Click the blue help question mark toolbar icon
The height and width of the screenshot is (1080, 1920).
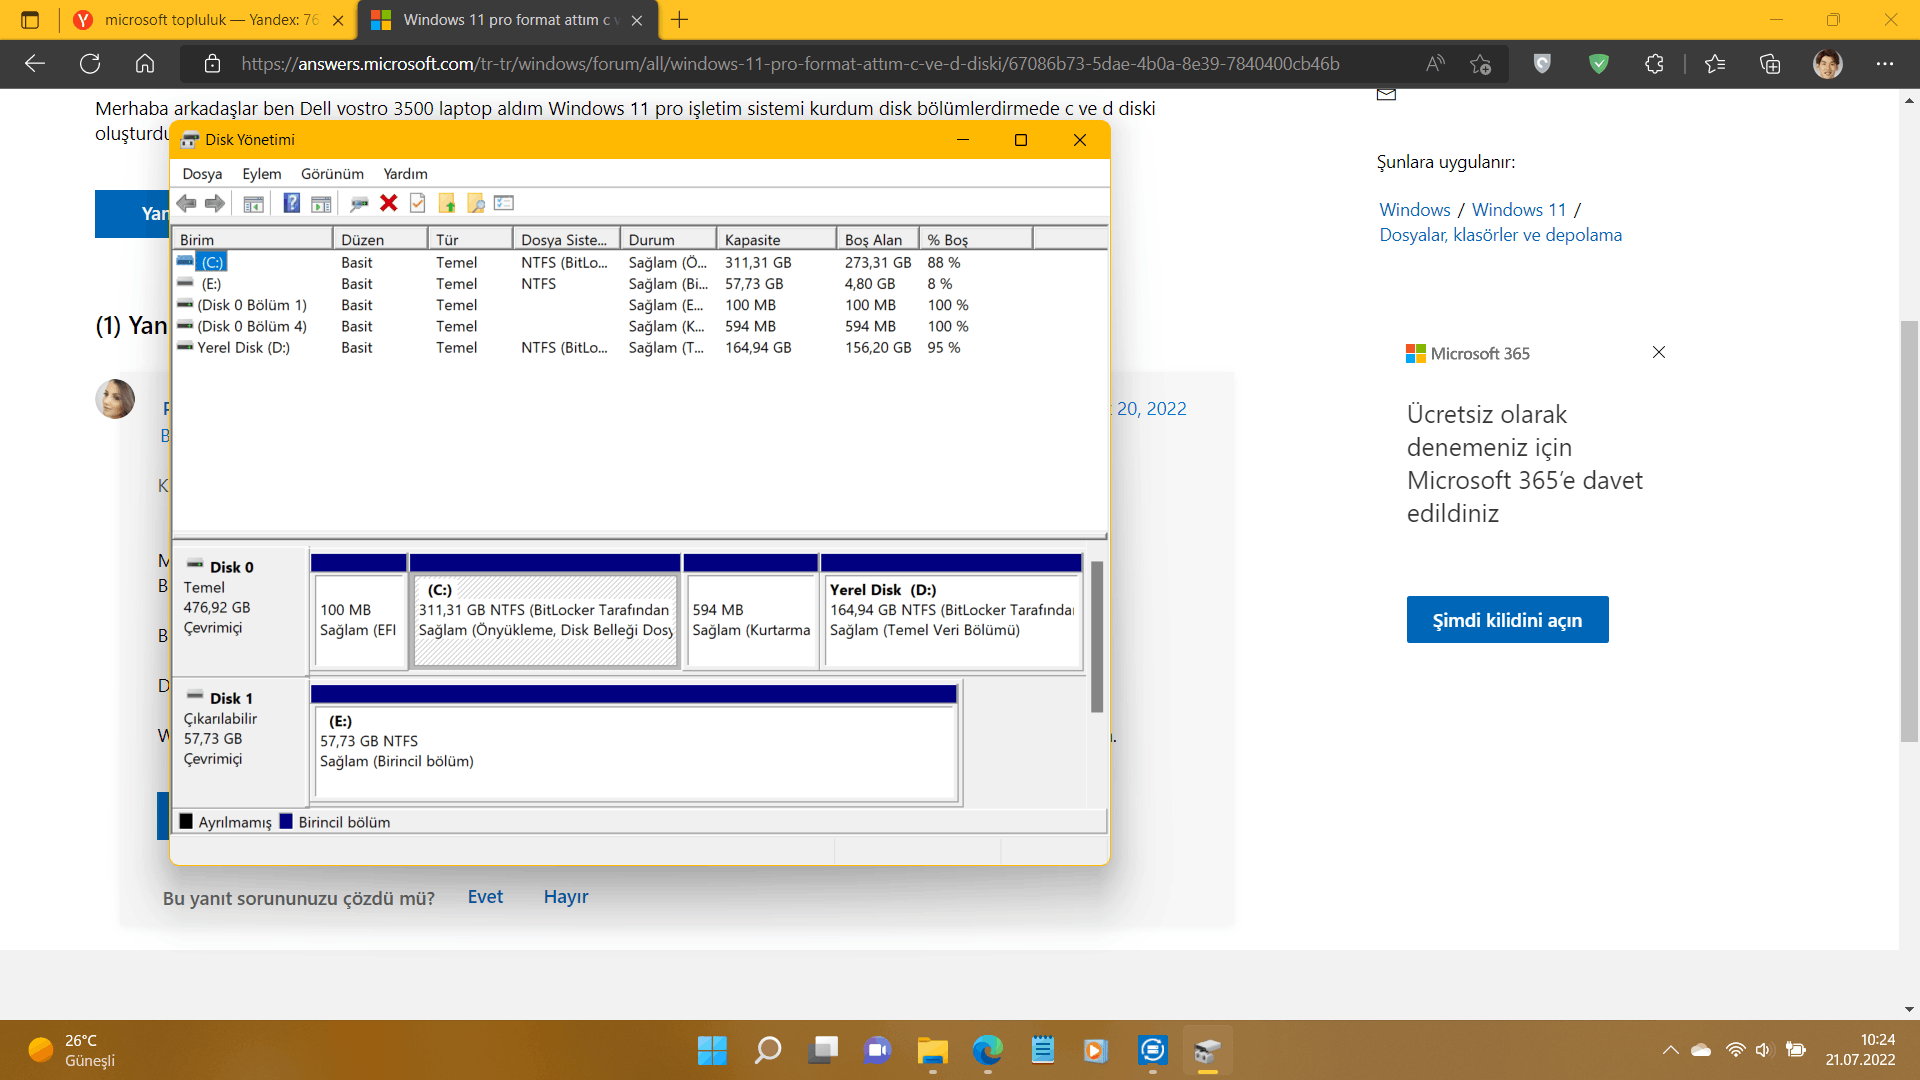click(x=291, y=203)
